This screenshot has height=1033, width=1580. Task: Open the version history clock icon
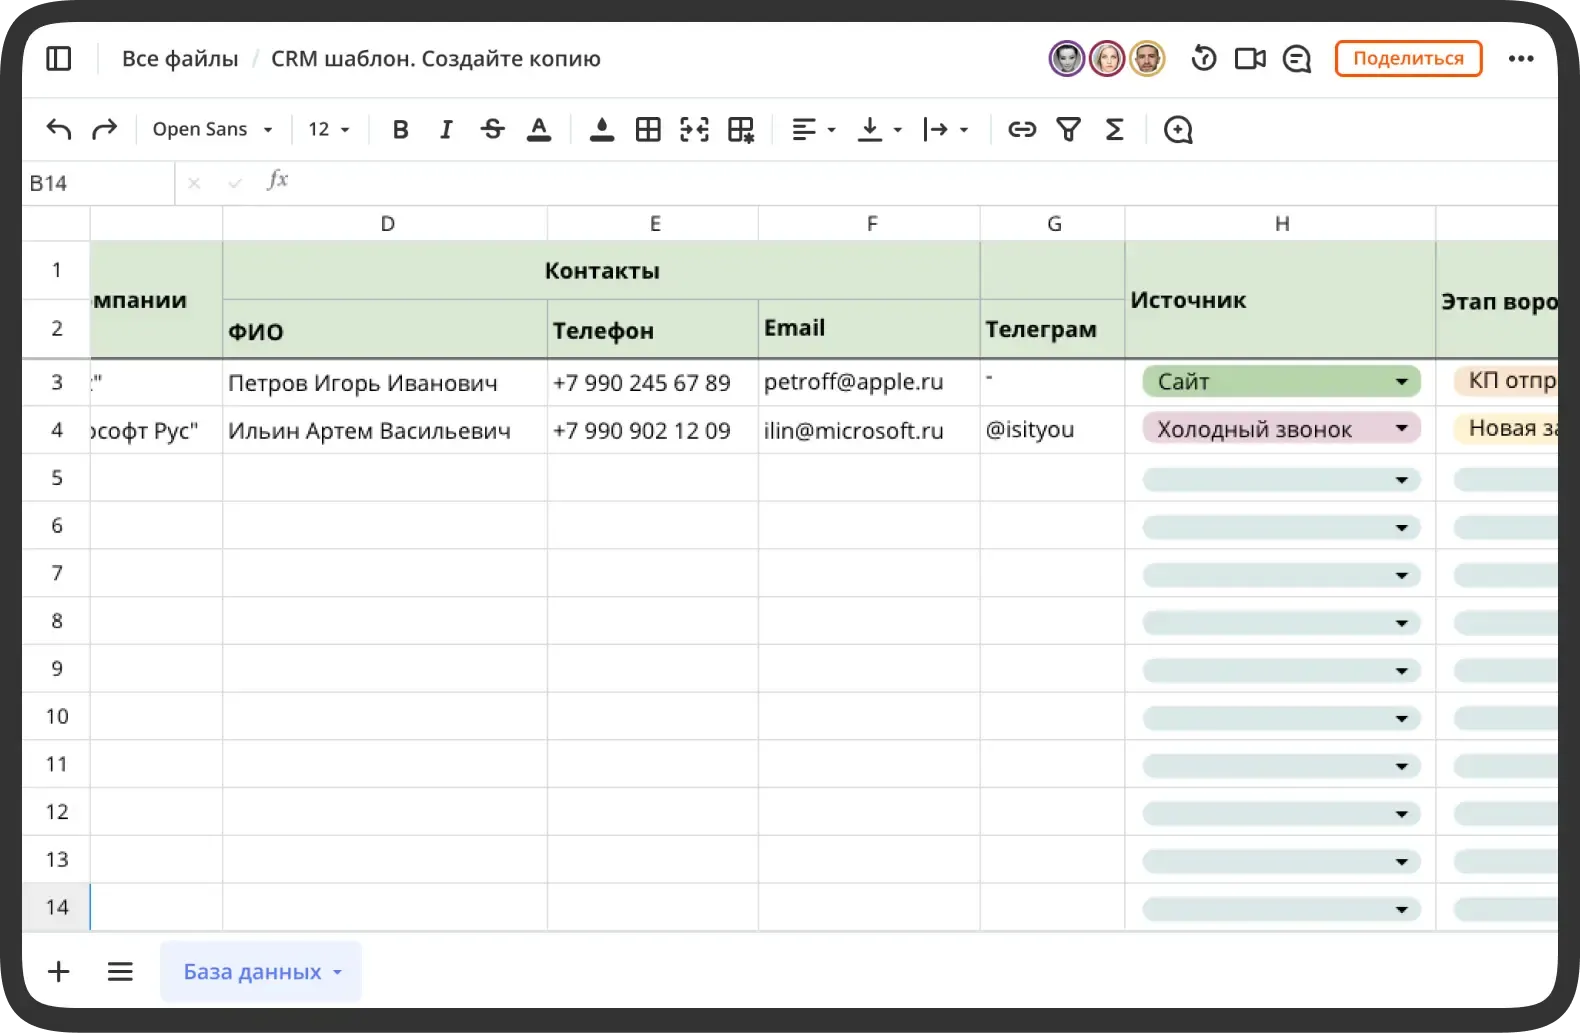[1204, 59]
